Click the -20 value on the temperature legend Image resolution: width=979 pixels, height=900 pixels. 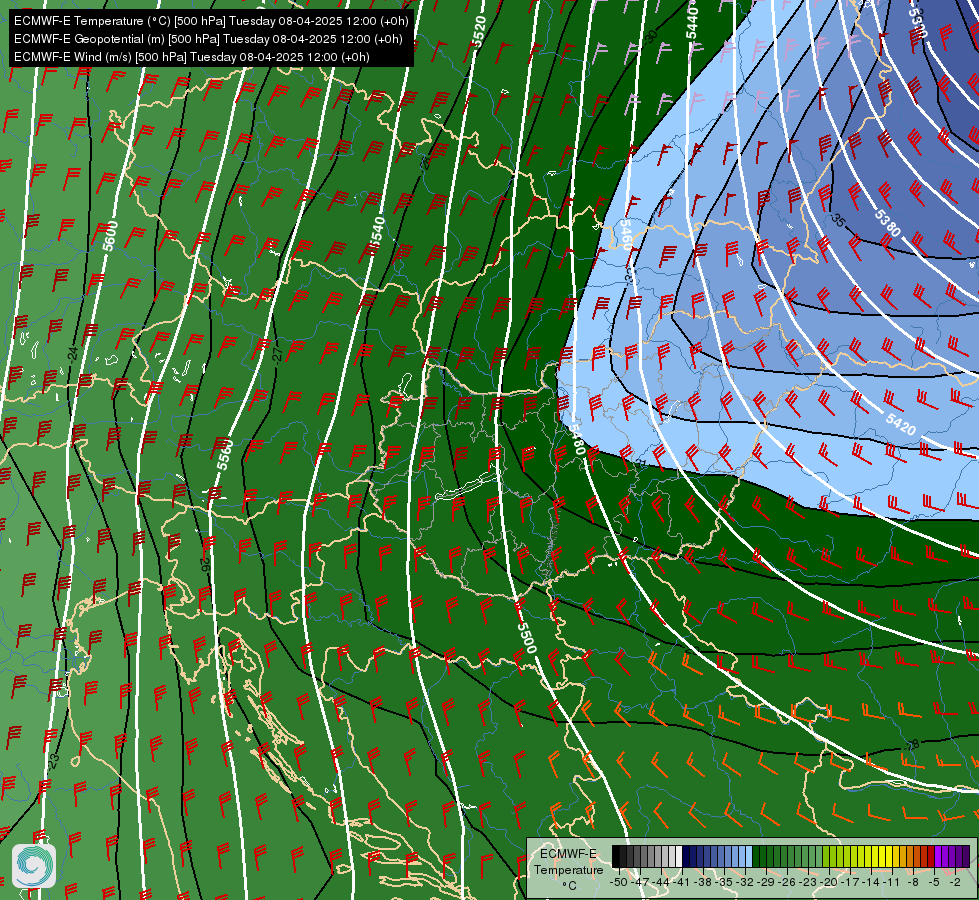click(829, 882)
